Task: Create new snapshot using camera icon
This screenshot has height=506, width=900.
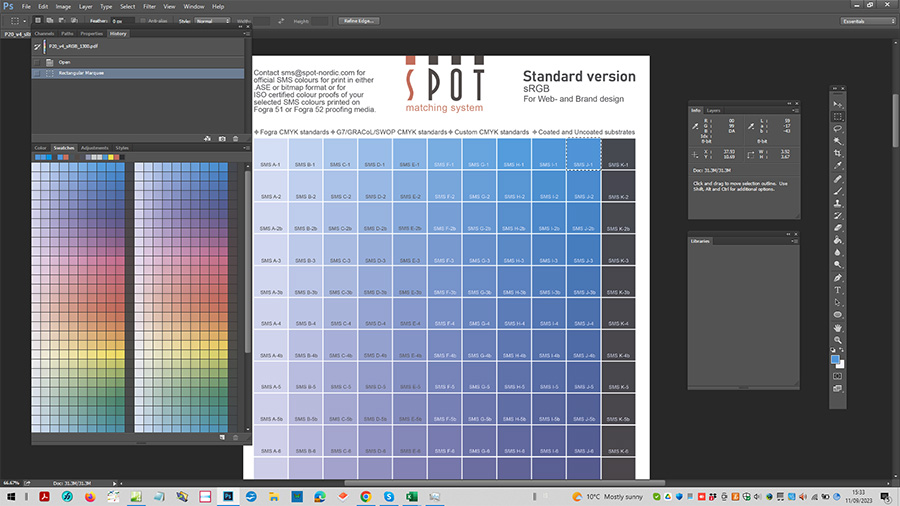Action: [x=222, y=138]
